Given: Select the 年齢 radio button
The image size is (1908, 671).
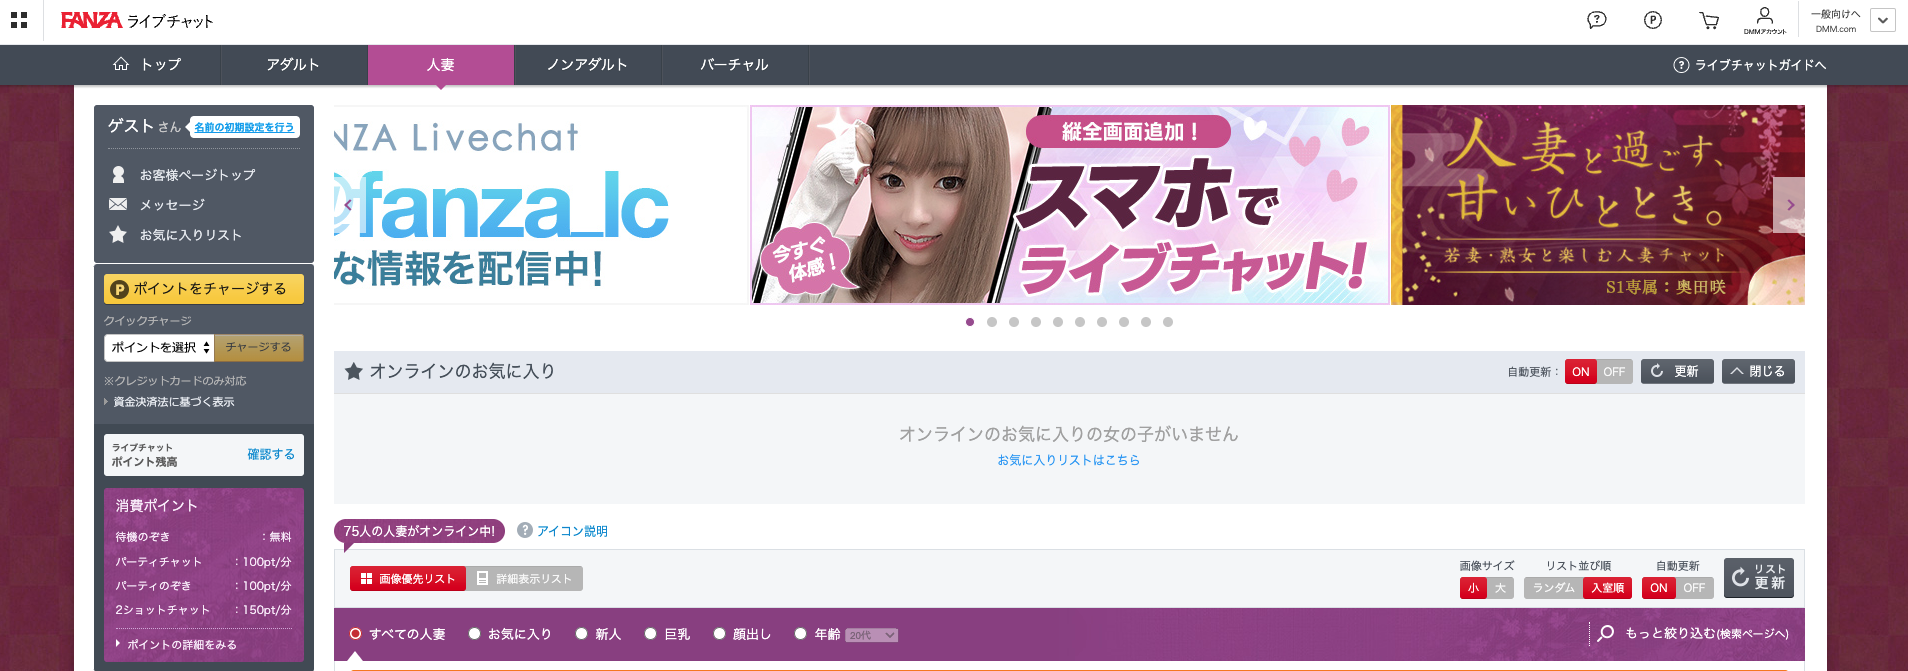Looking at the screenshot, I should (x=800, y=634).
